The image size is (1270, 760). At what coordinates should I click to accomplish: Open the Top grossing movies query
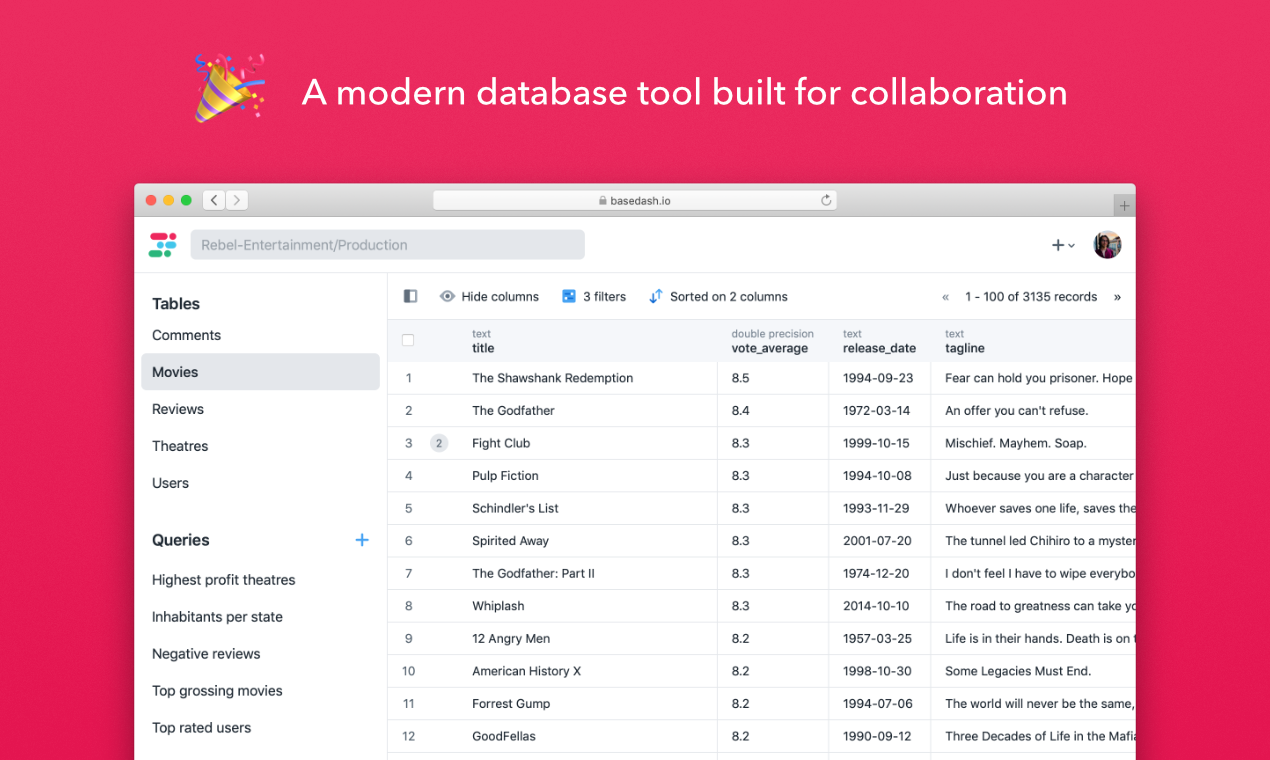(217, 690)
